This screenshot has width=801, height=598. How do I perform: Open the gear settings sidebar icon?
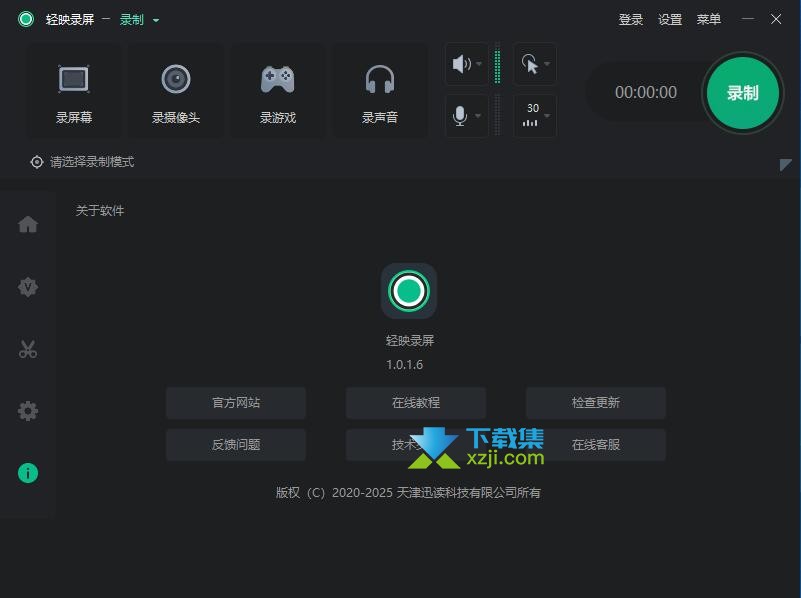click(28, 411)
